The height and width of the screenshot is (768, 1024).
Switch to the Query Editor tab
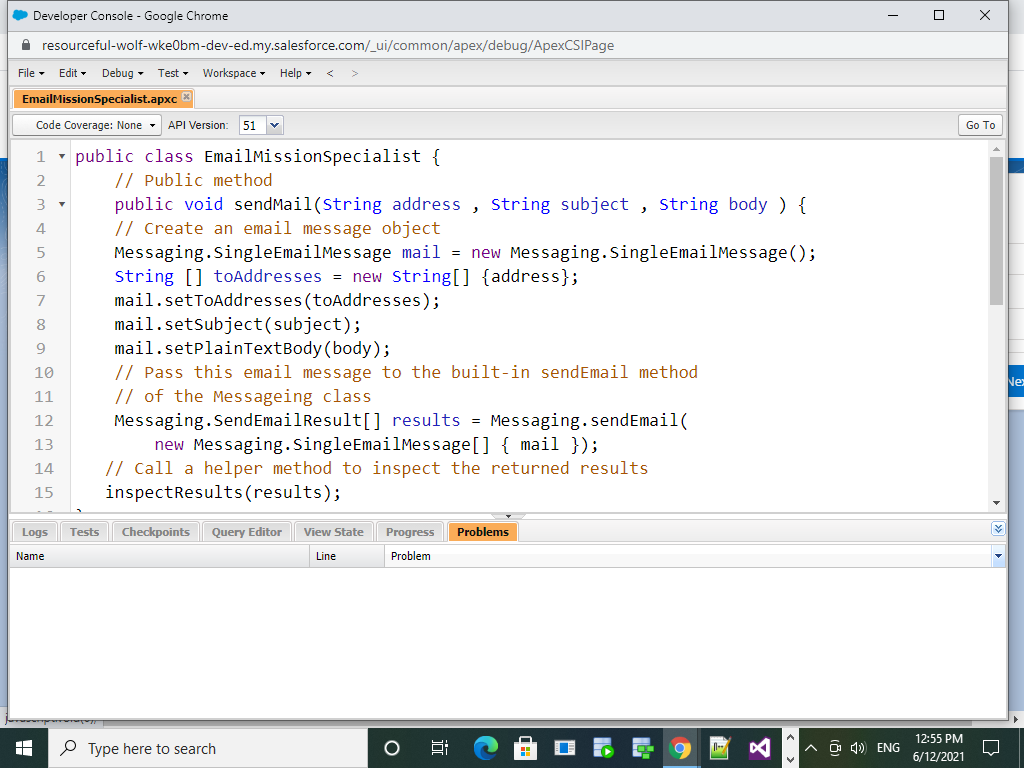point(246,531)
